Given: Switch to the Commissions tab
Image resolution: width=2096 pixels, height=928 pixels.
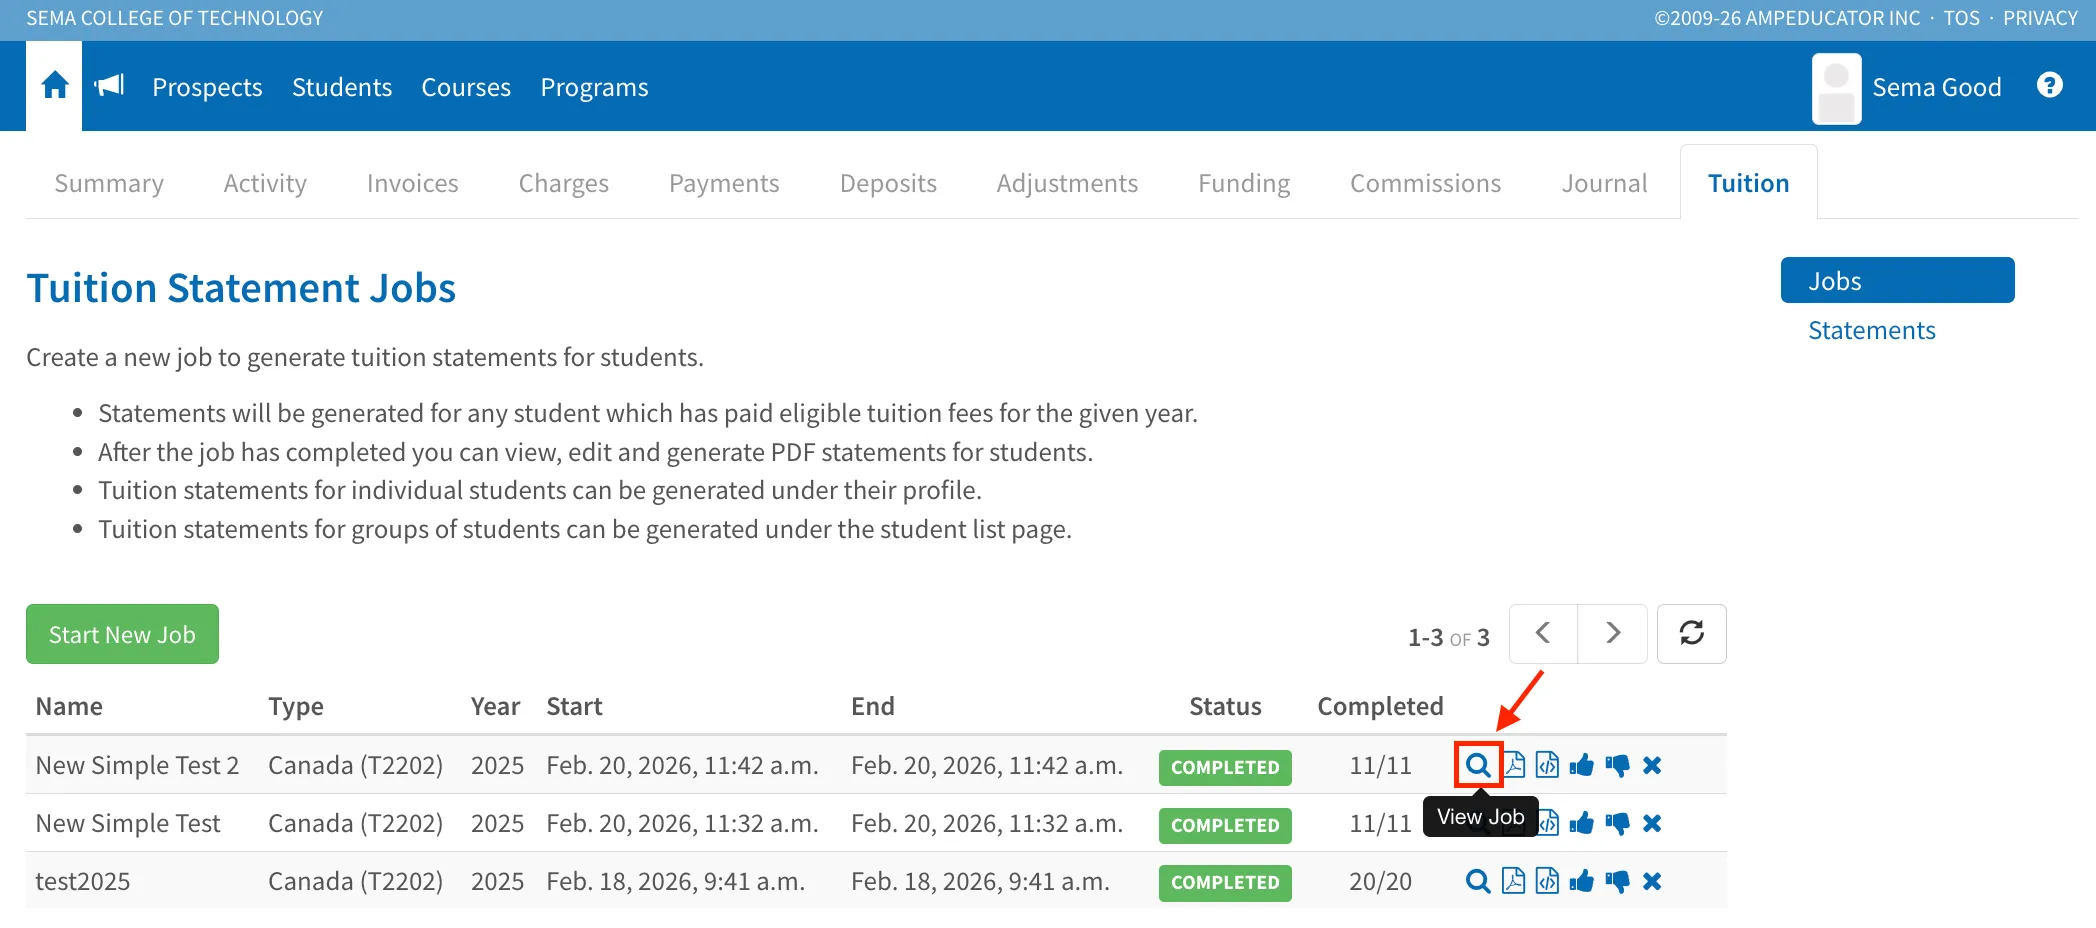Looking at the screenshot, I should [x=1426, y=183].
